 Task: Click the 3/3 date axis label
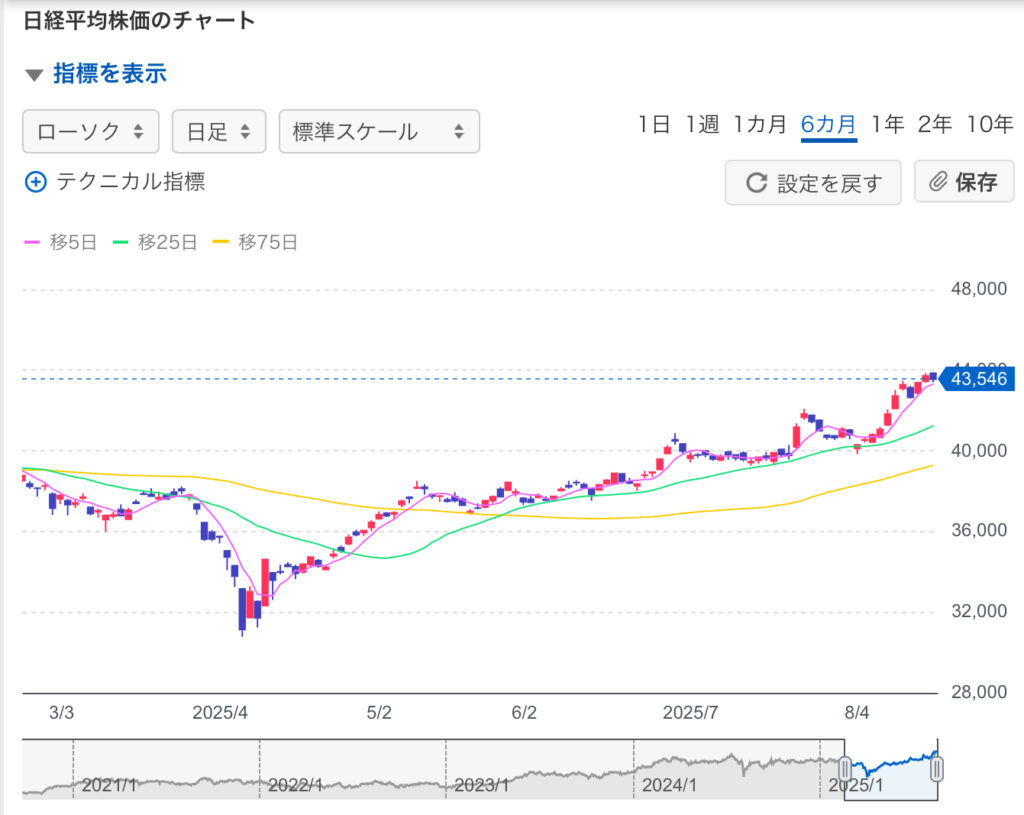[x=61, y=712]
